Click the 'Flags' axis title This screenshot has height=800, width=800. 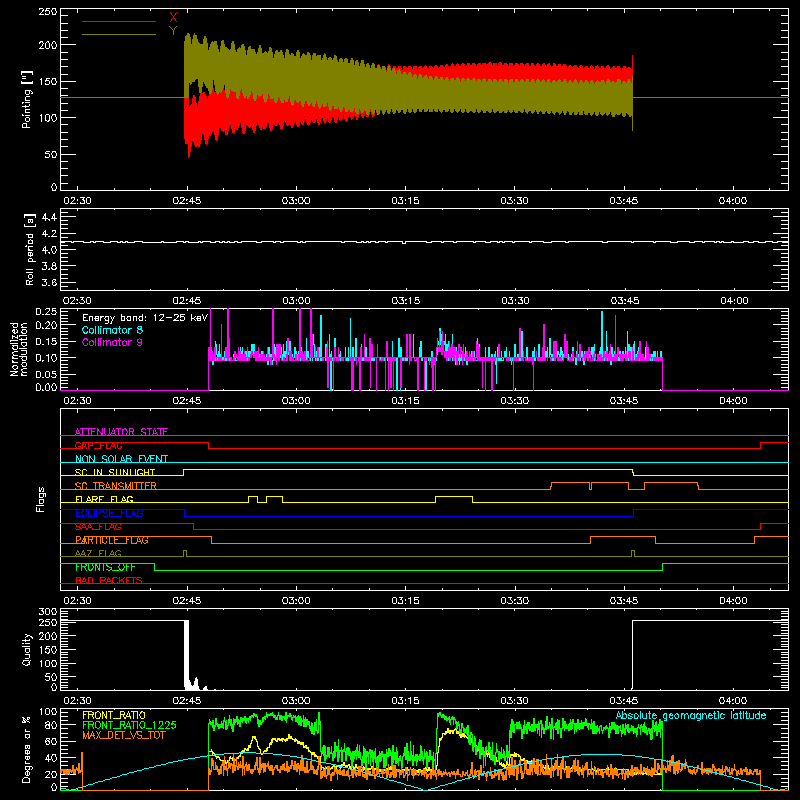[x=41, y=499]
